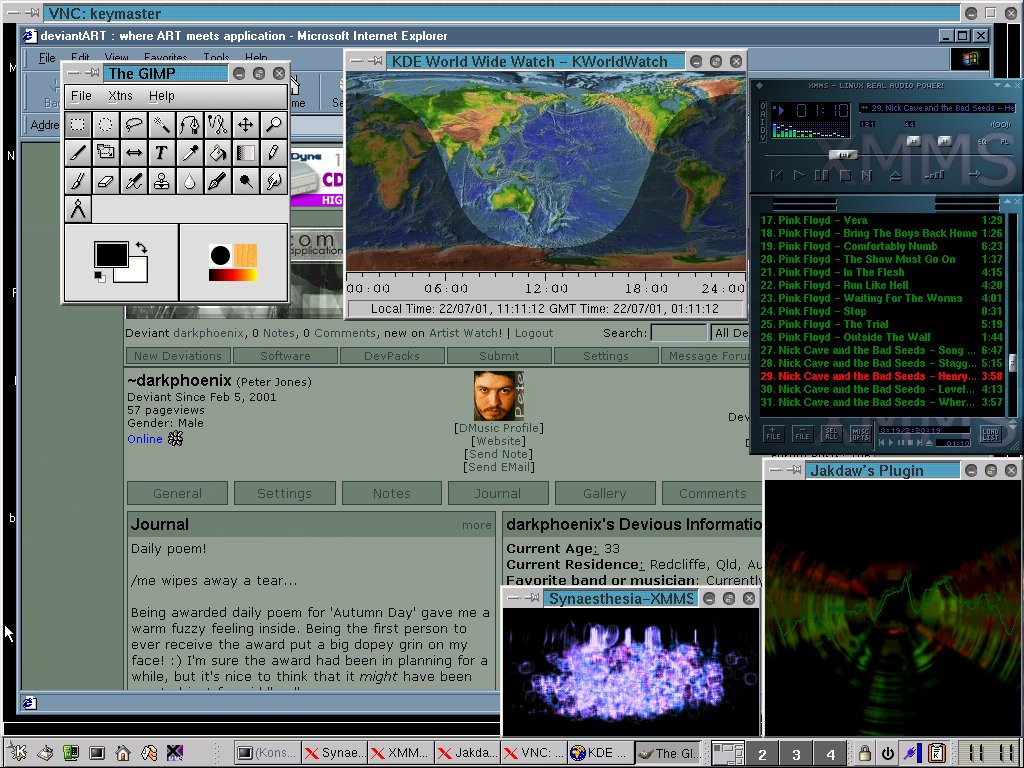
Task: Open MISC OPTS in XMMS playlist
Action: pyautogui.click(x=861, y=434)
